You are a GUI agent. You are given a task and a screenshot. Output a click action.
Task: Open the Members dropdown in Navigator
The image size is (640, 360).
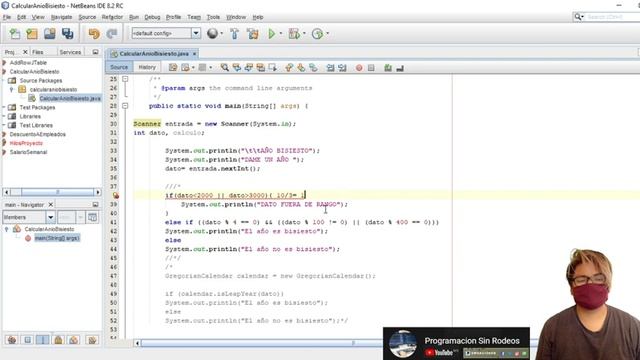point(51,217)
